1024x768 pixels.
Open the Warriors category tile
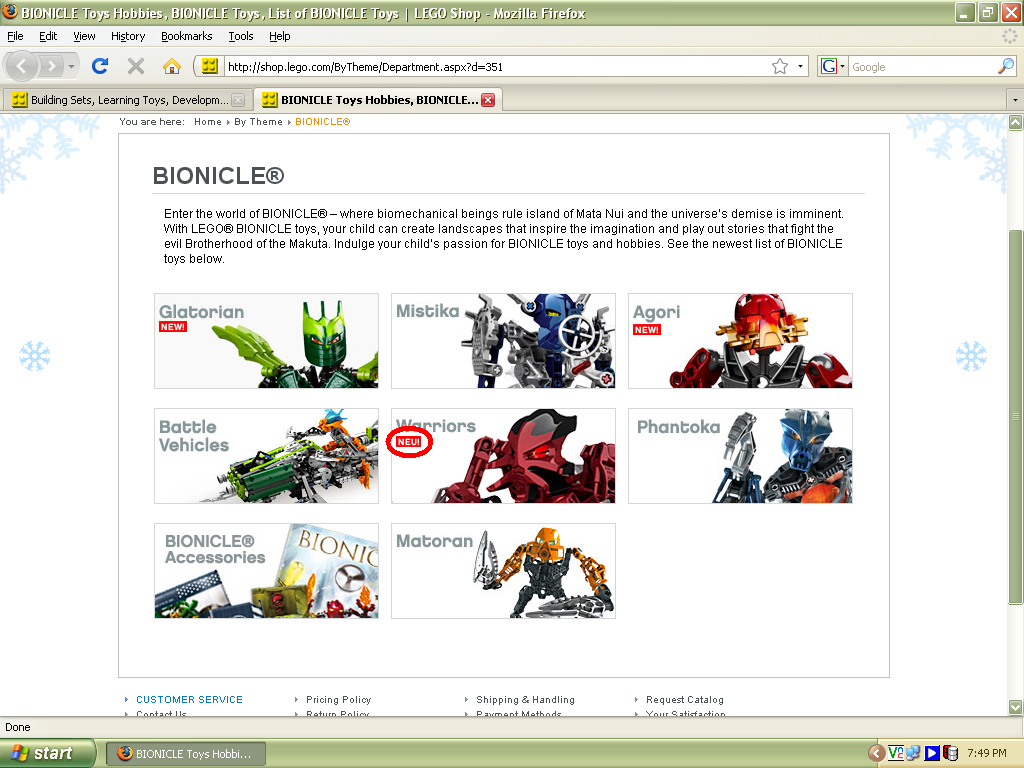tap(504, 456)
